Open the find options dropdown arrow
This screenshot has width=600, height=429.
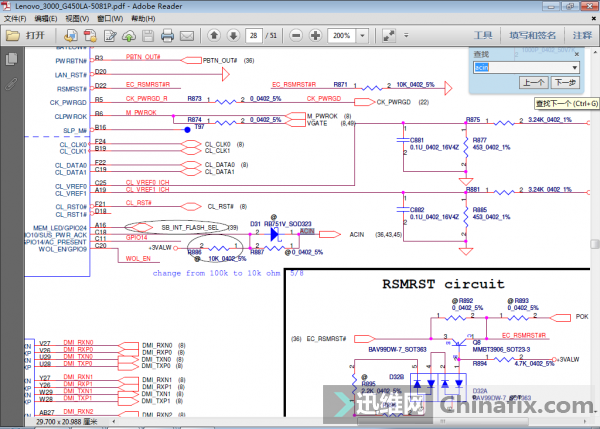[x=574, y=68]
